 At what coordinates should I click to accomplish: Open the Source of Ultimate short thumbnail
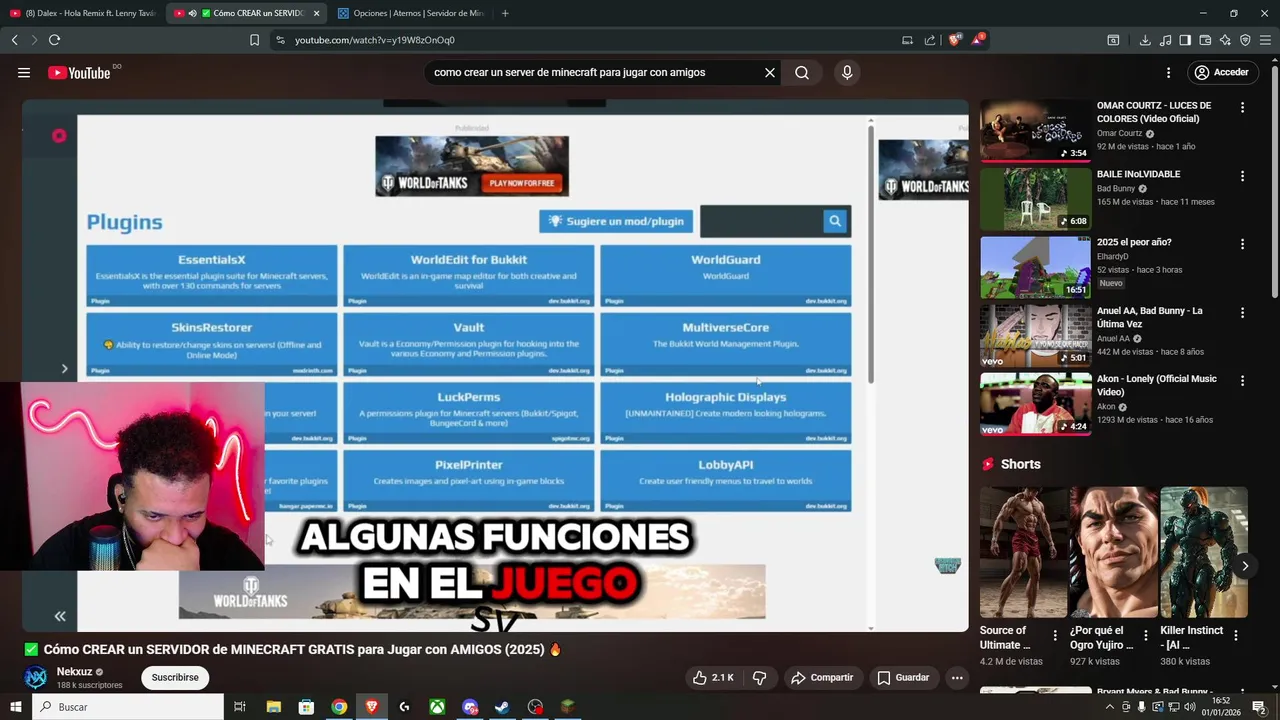pyautogui.click(x=1024, y=552)
